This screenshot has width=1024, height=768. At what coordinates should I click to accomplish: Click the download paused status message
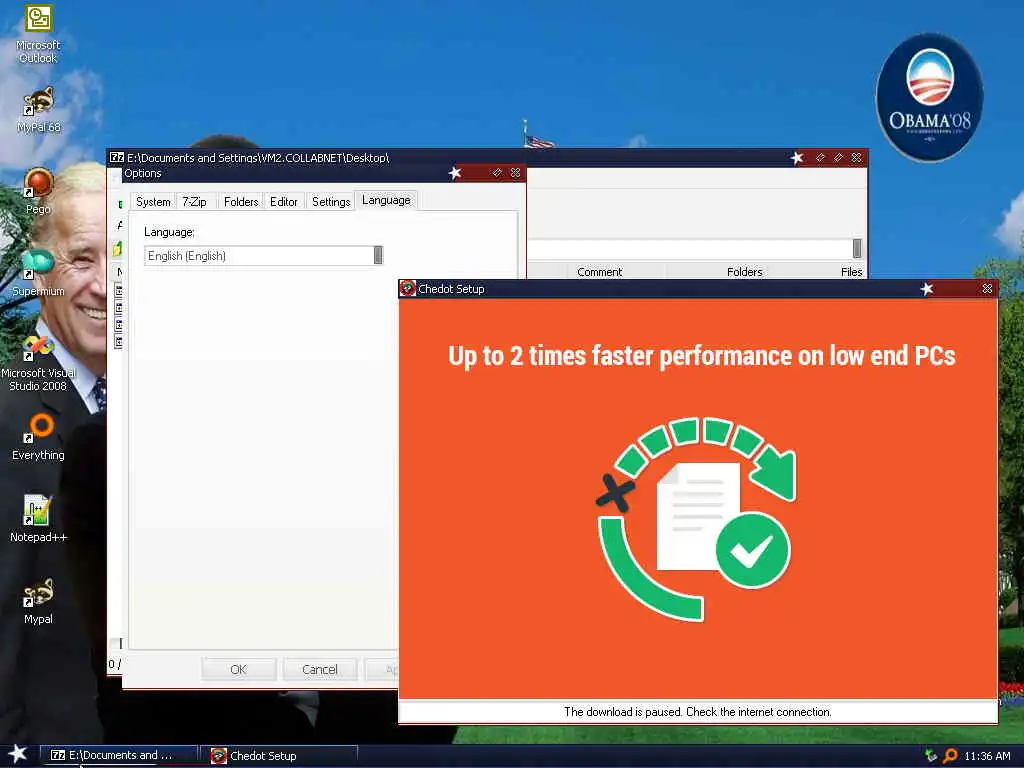pos(697,712)
